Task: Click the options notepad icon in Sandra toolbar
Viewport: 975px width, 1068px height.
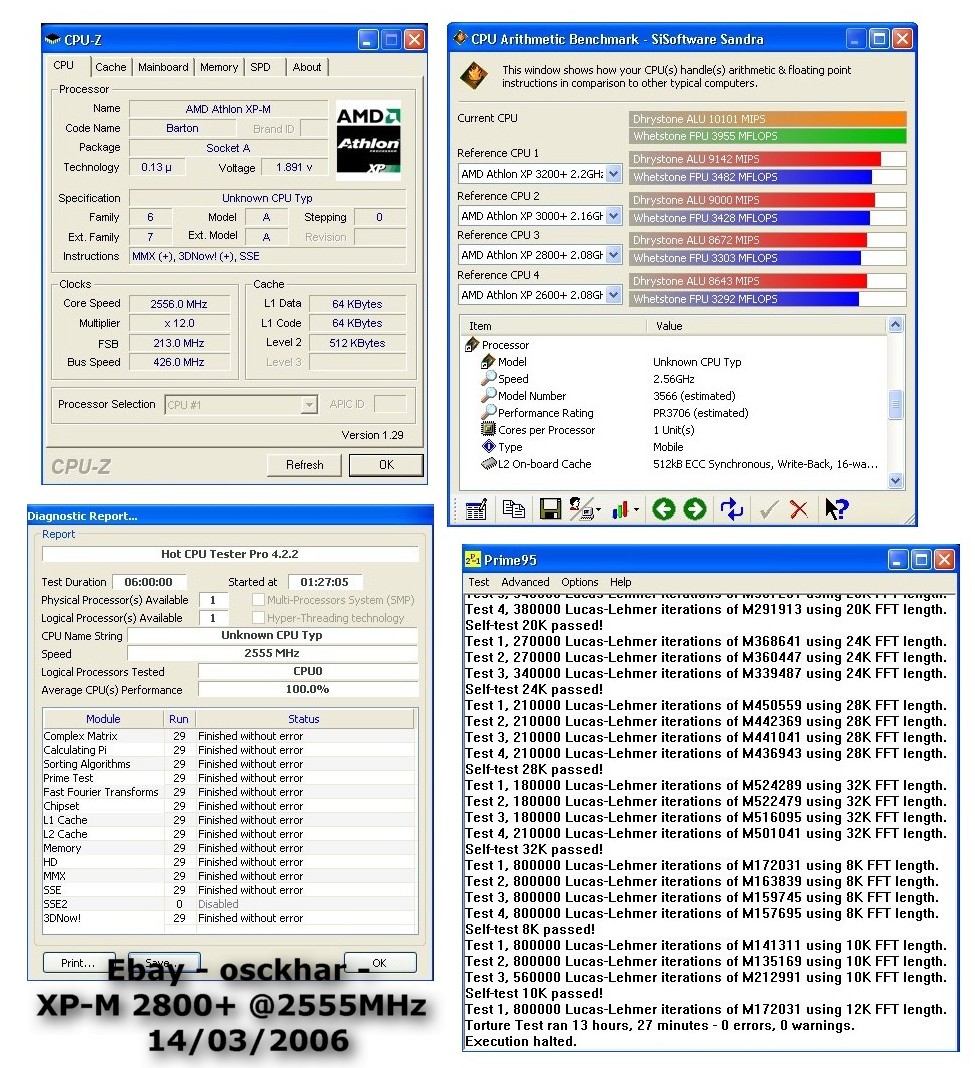Action: coord(477,509)
